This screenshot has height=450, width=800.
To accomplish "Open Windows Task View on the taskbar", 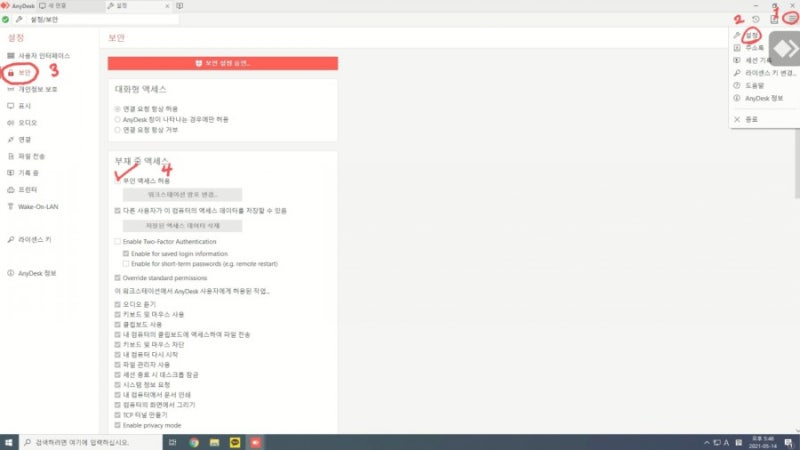I will pos(172,442).
